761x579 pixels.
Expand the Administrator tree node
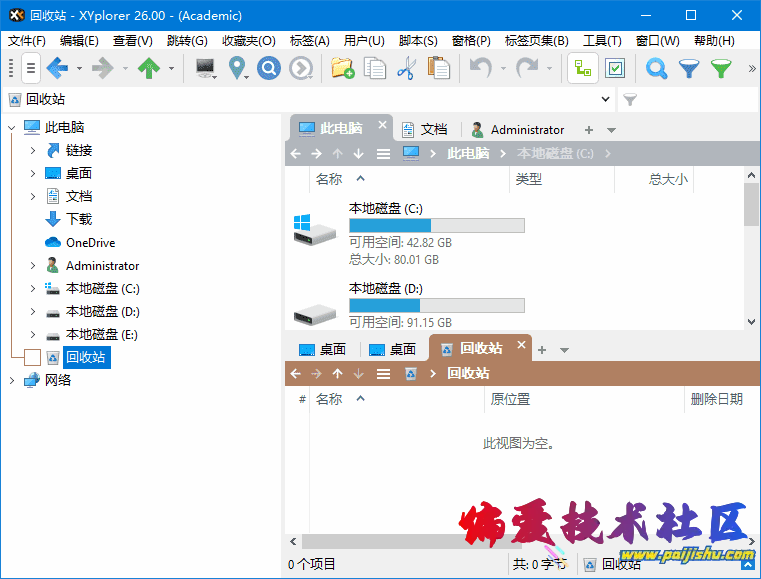pos(33,265)
